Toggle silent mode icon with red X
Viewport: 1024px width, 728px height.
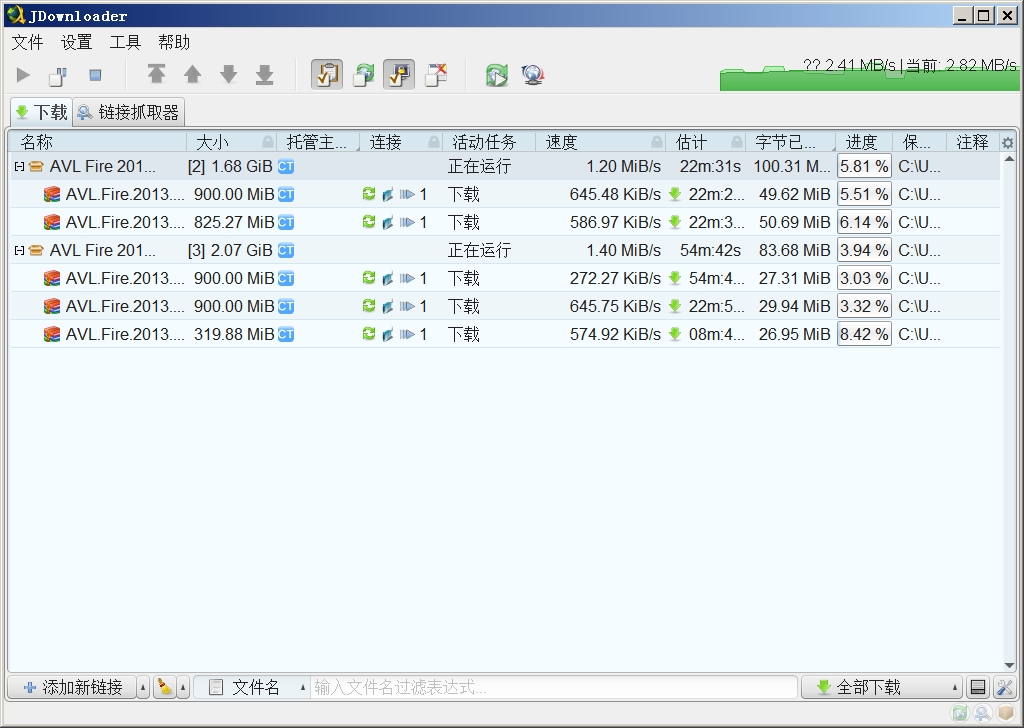436,74
